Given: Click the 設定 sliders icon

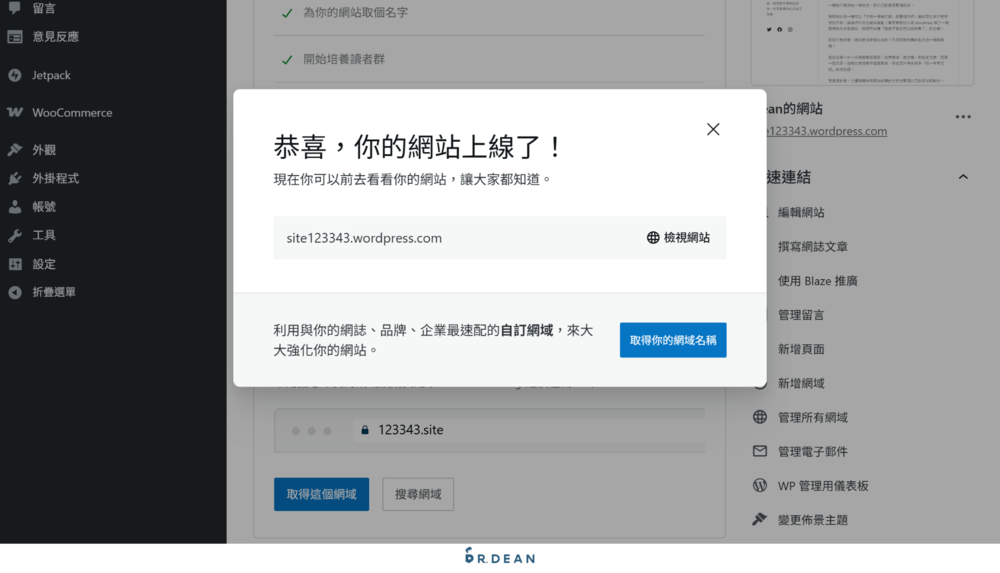Looking at the screenshot, I should click(15, 264).
